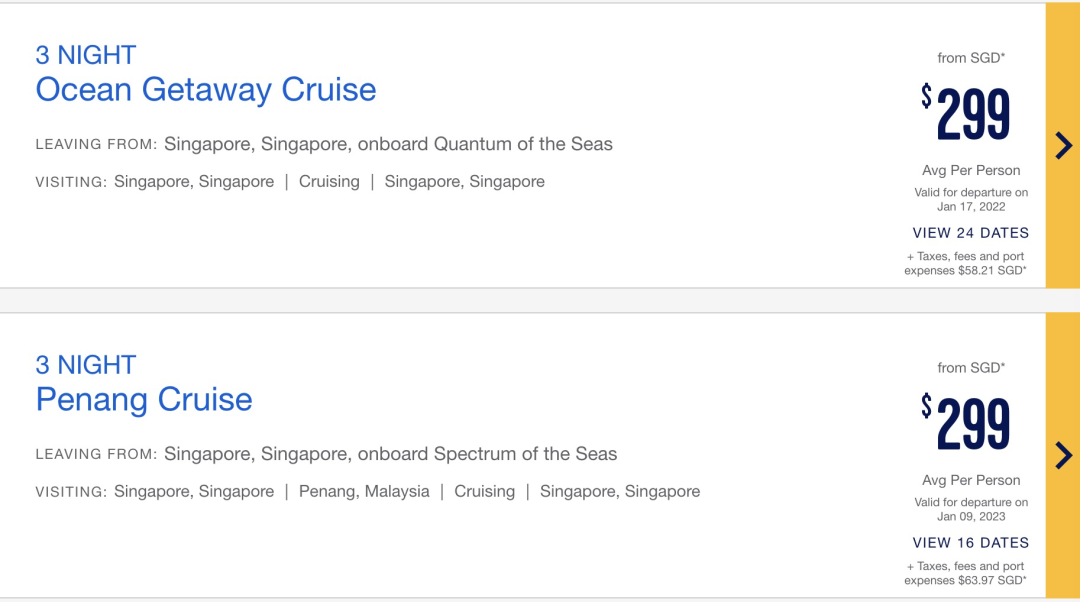Click the Jan 17, 2022 departure date
The height and width of the screenshot is (602, 1080).
click(971, 207)
